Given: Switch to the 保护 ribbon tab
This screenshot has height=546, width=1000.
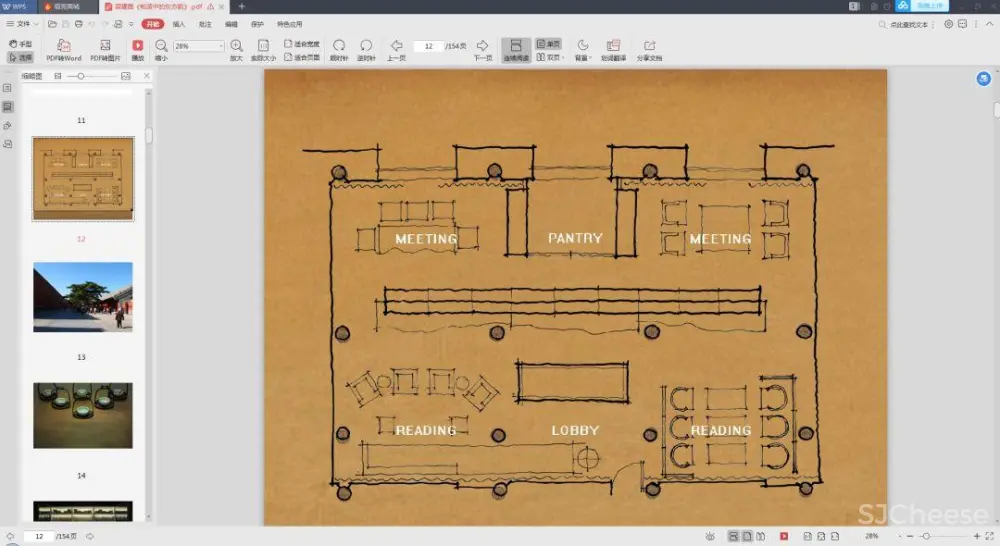Looking at the screenshot, I should pyautogui.click(x=258, y=23).
